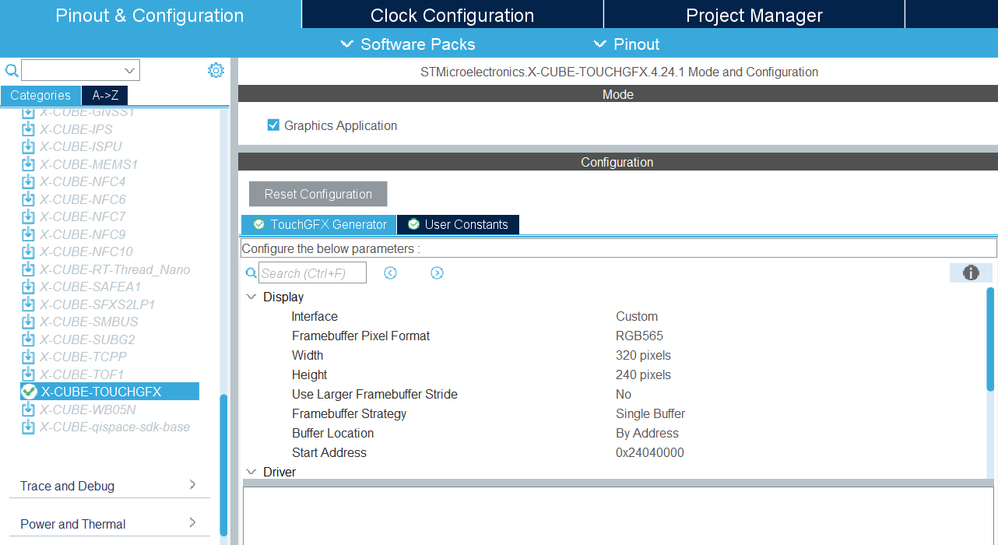Click the download icon beside X-CUBE-MEMS1

click(28, 164)
